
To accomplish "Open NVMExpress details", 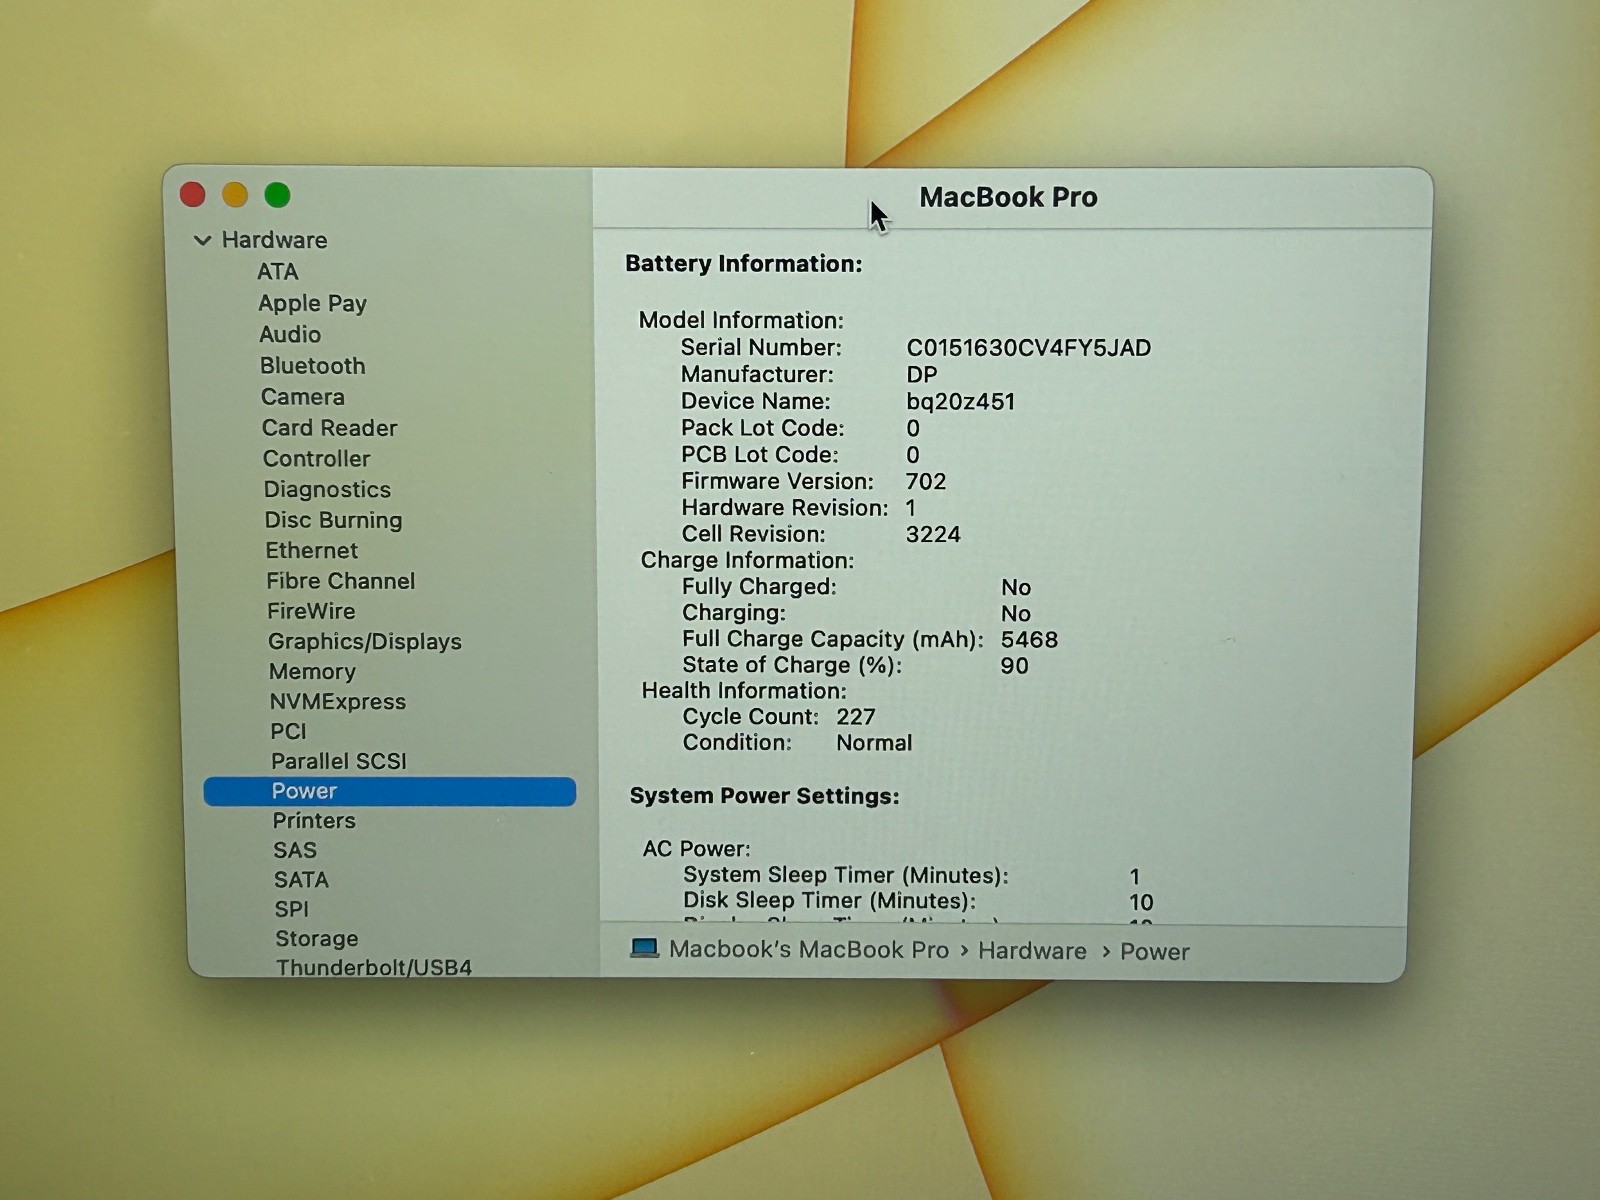I will pyautogui.click(x=338, y=702).
